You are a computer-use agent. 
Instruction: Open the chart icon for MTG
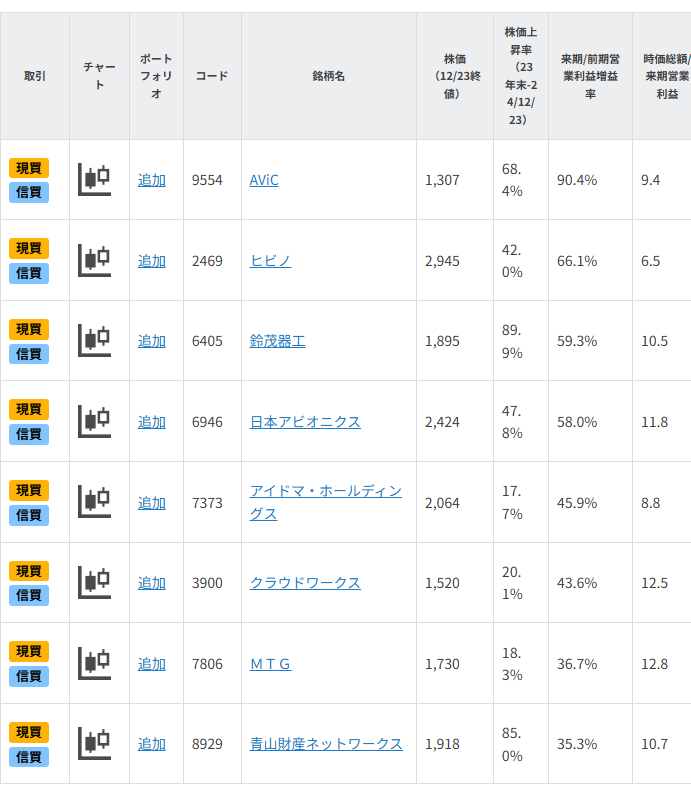(x=94, y=664)
